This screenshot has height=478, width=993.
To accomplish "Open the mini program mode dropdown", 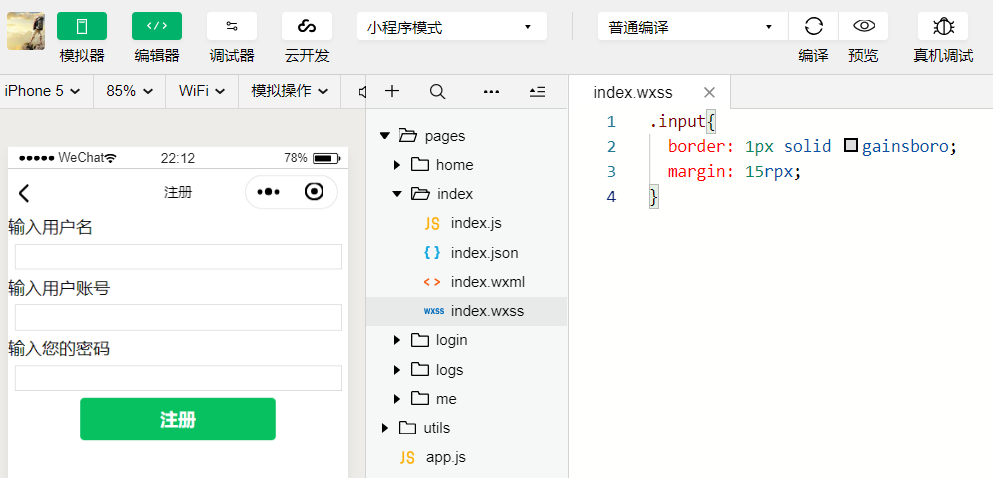I will 451,27.
